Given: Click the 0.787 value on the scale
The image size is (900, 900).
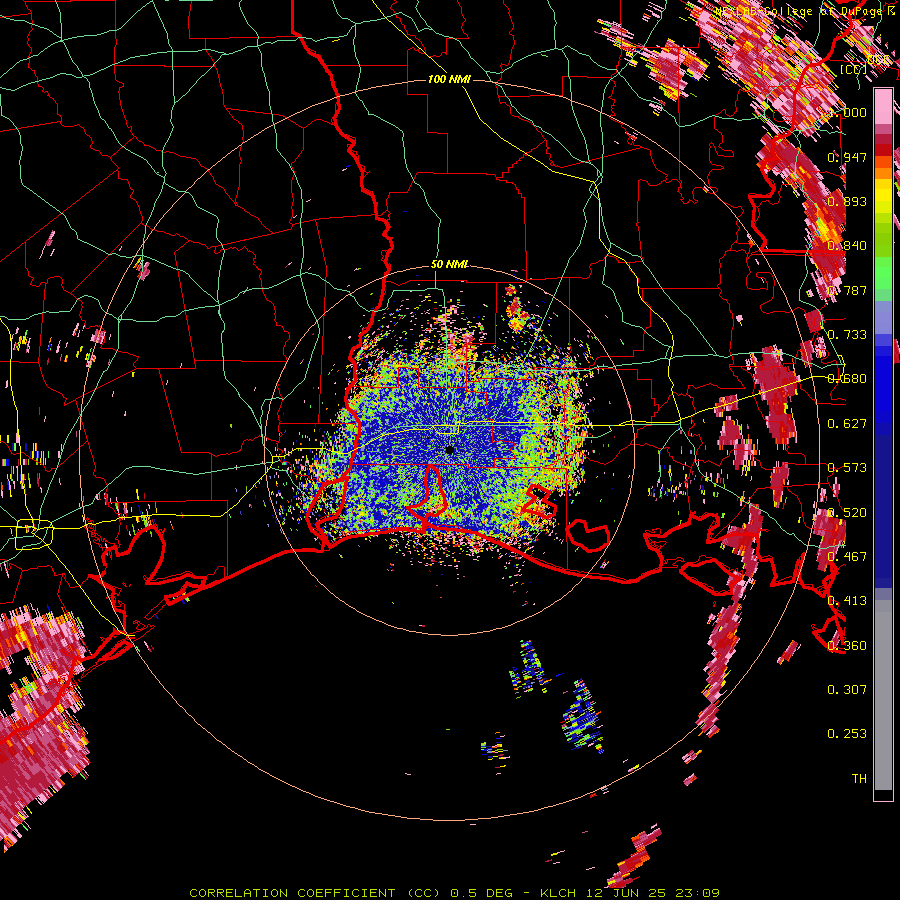Looking at the screenshot, I should click(x=847, y=290).
